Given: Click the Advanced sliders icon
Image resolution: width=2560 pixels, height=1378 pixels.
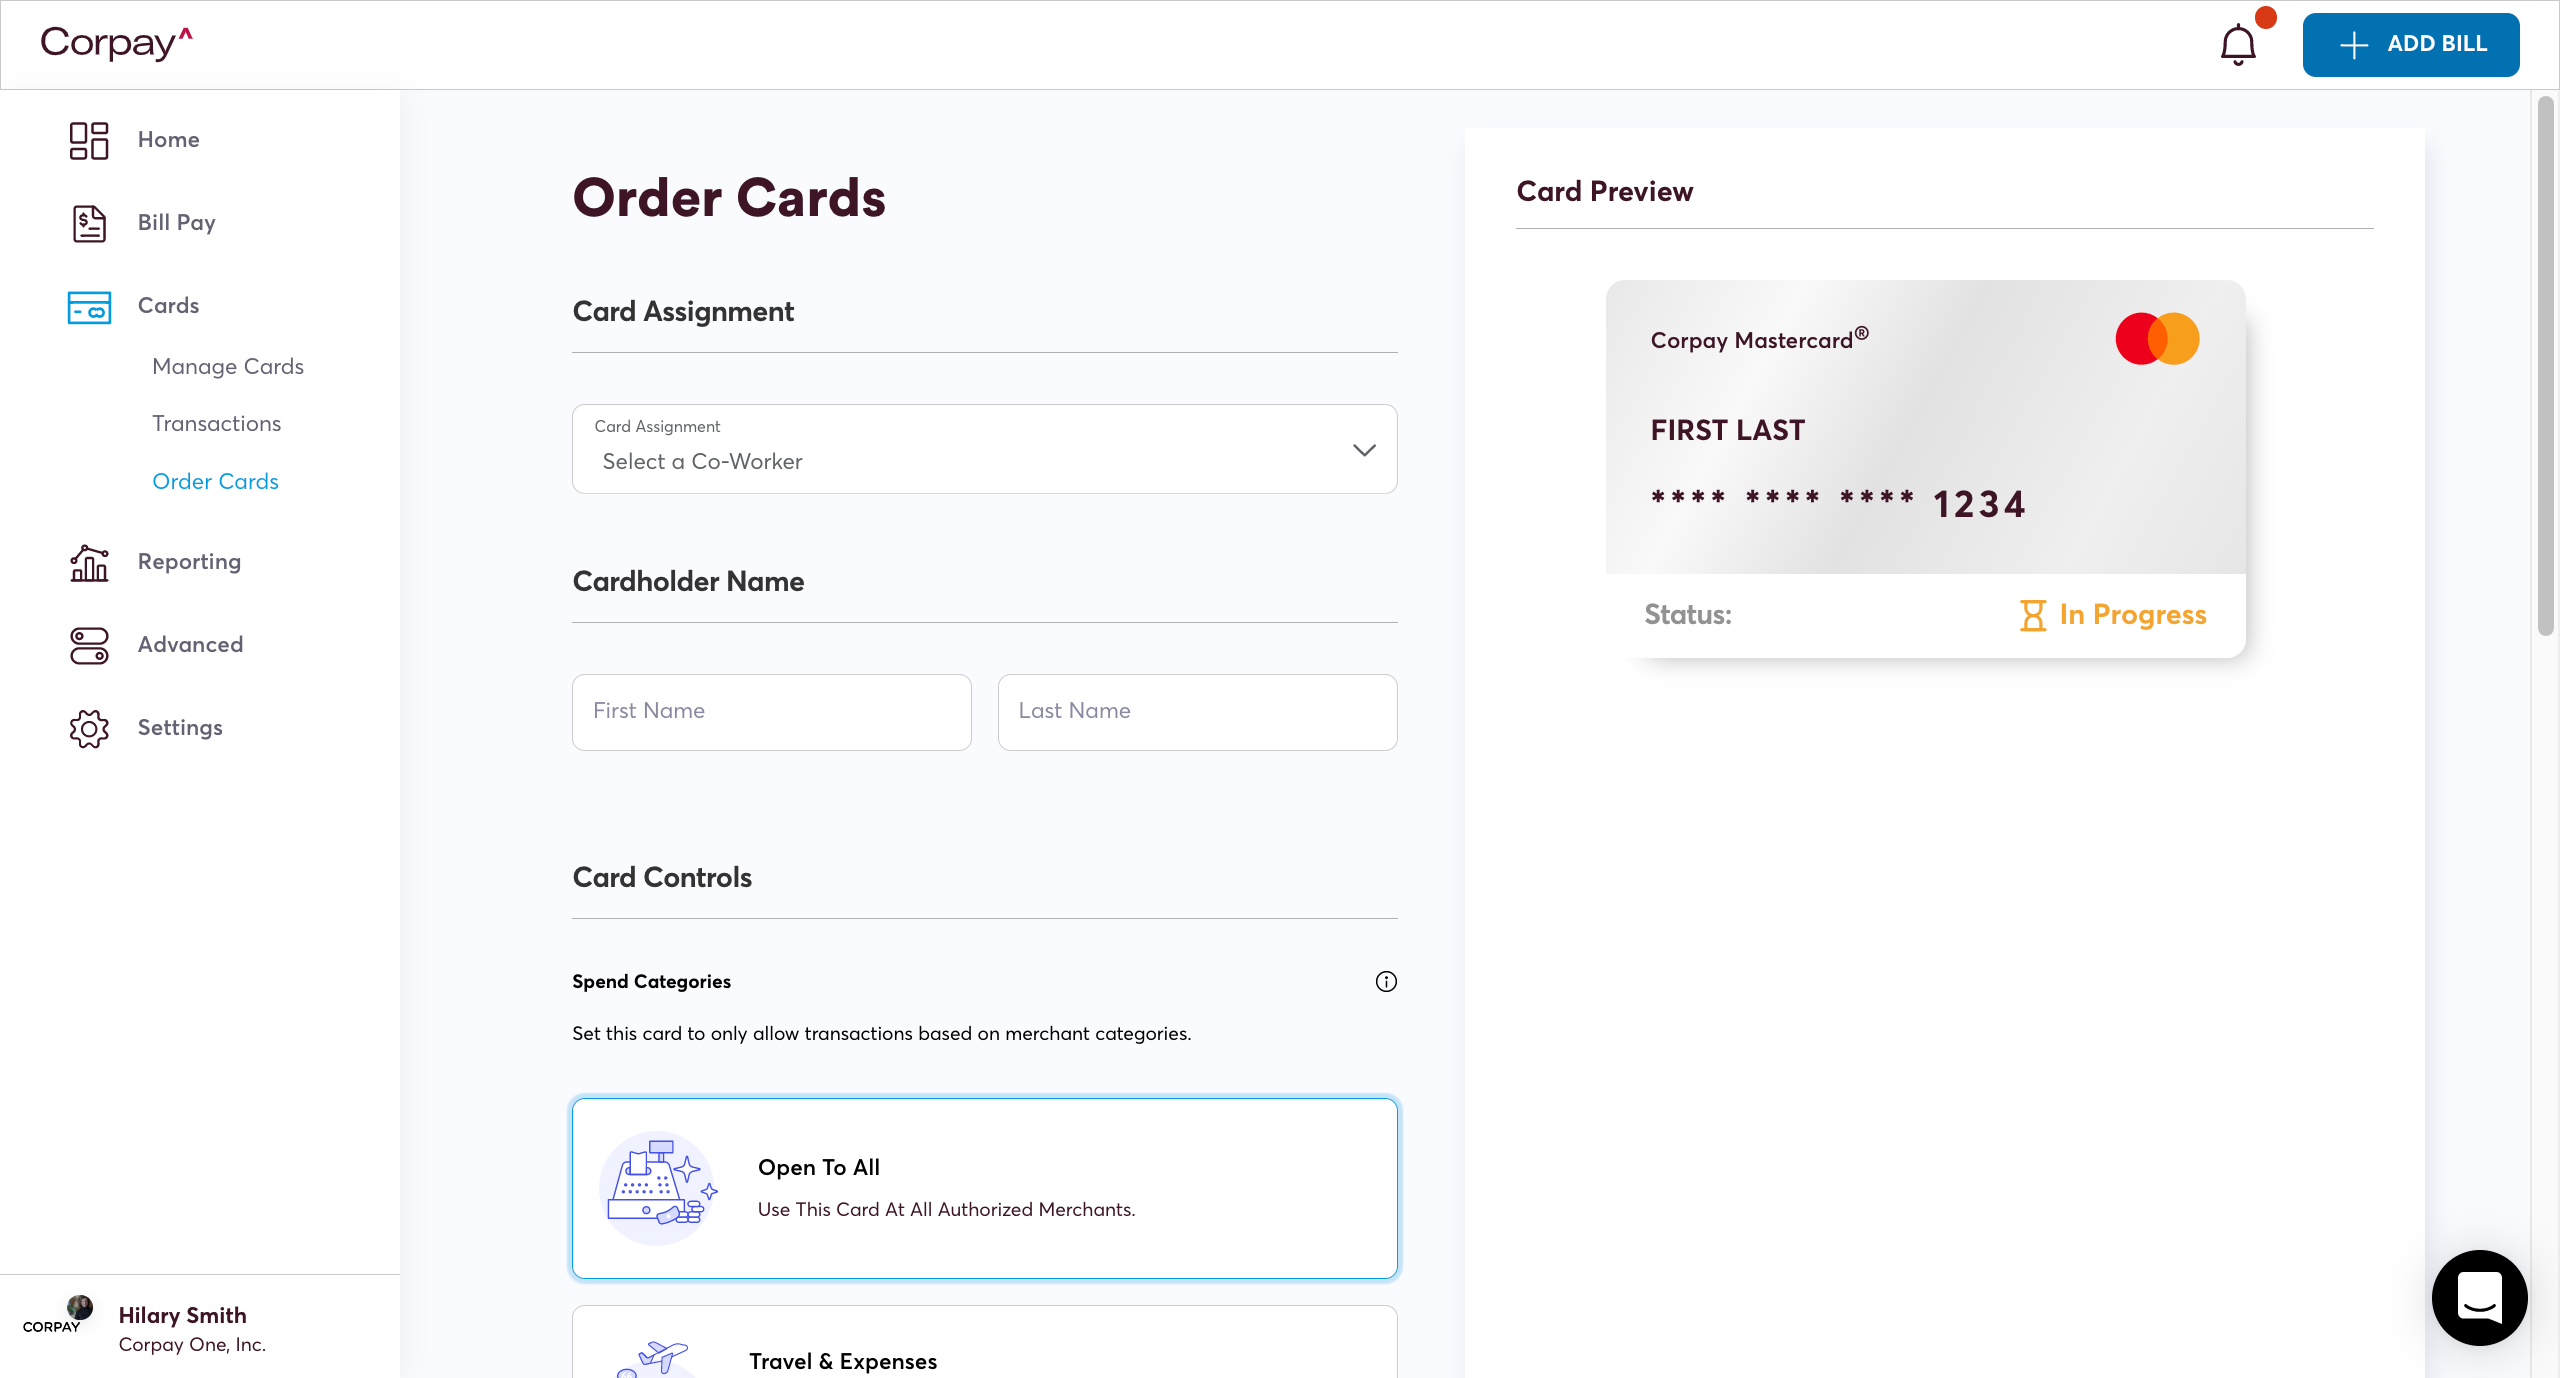Looking at the screenshot, I should tap(88, 646).
